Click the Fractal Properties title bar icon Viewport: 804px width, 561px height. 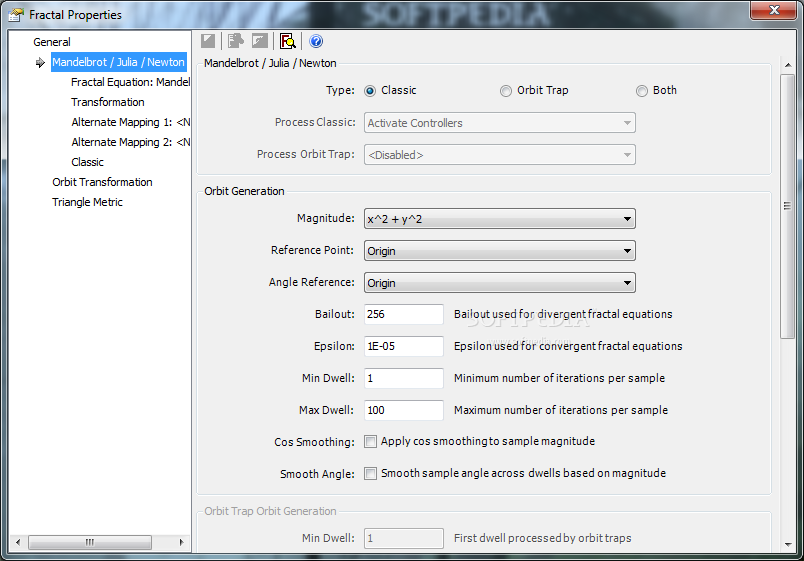[x=16, y=15]
